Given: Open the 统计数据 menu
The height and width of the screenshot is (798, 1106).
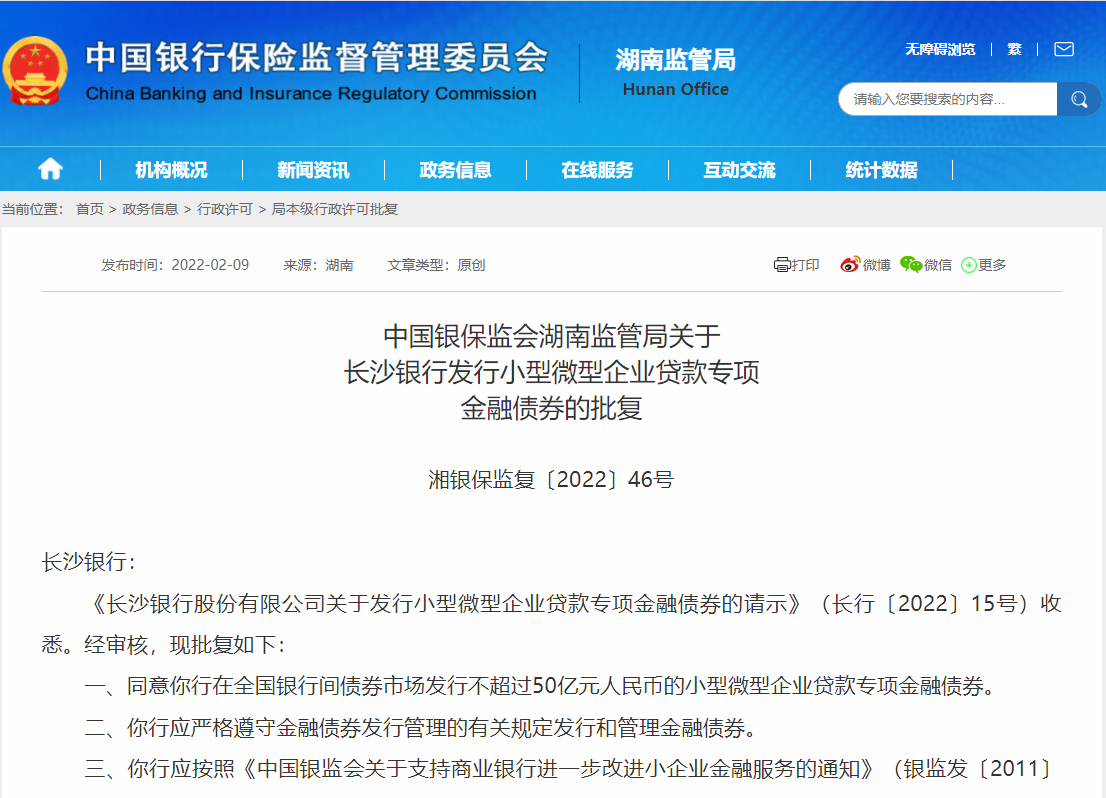Looking at the screenshot, I should tap(882, 170).
